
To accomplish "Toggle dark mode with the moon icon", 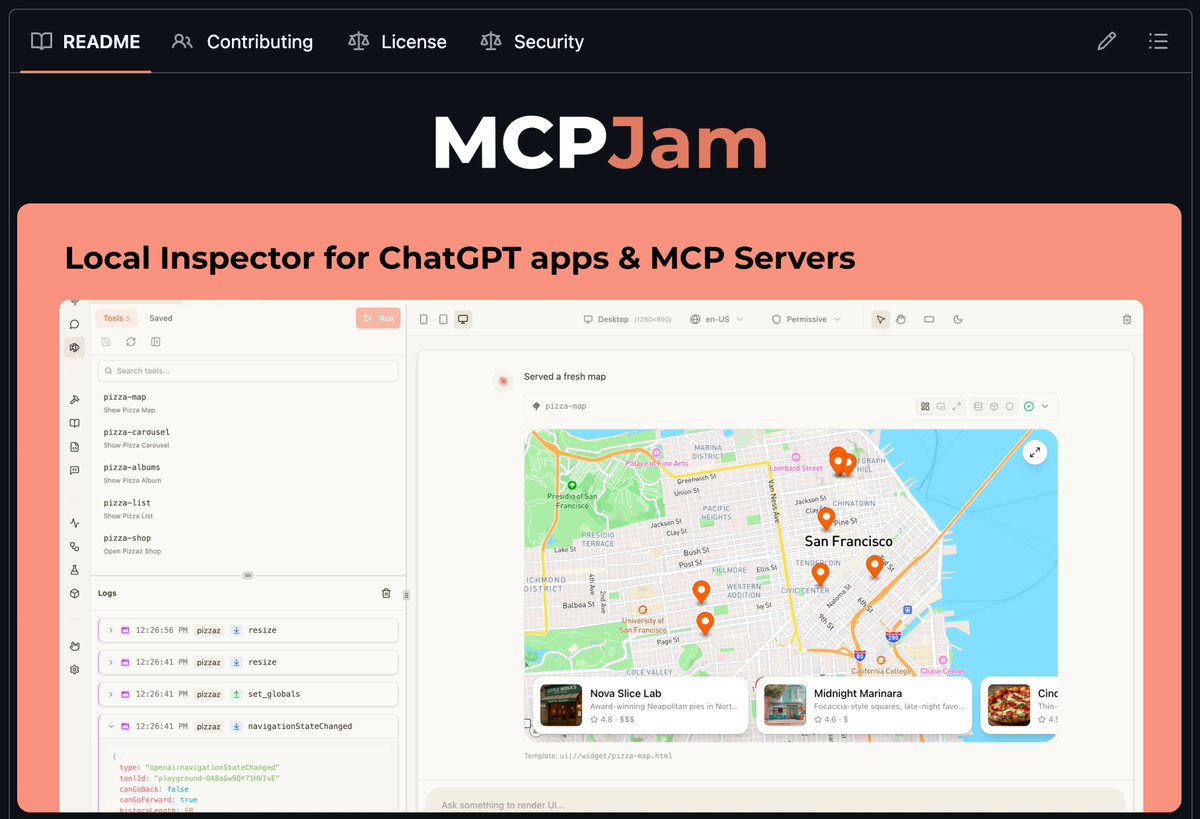I will point(957,319).
